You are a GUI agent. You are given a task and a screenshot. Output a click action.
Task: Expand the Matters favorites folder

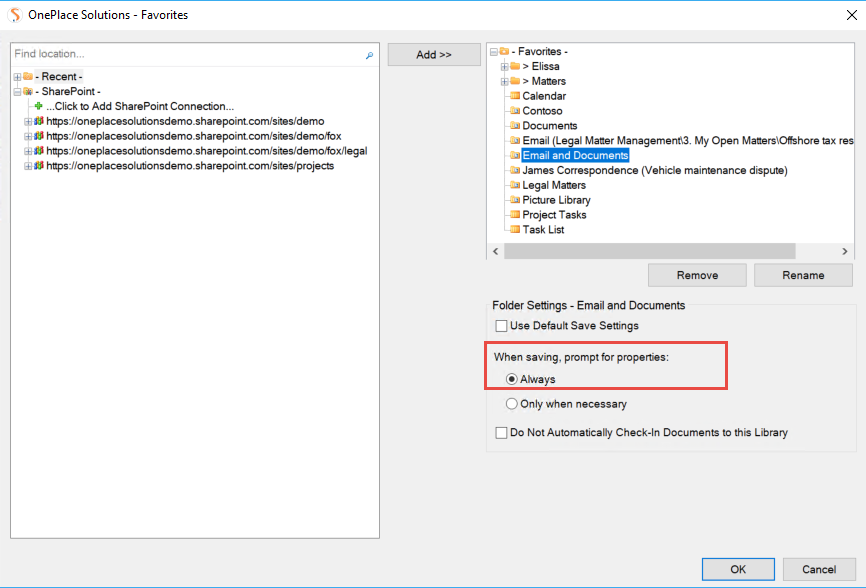[504, 82]
